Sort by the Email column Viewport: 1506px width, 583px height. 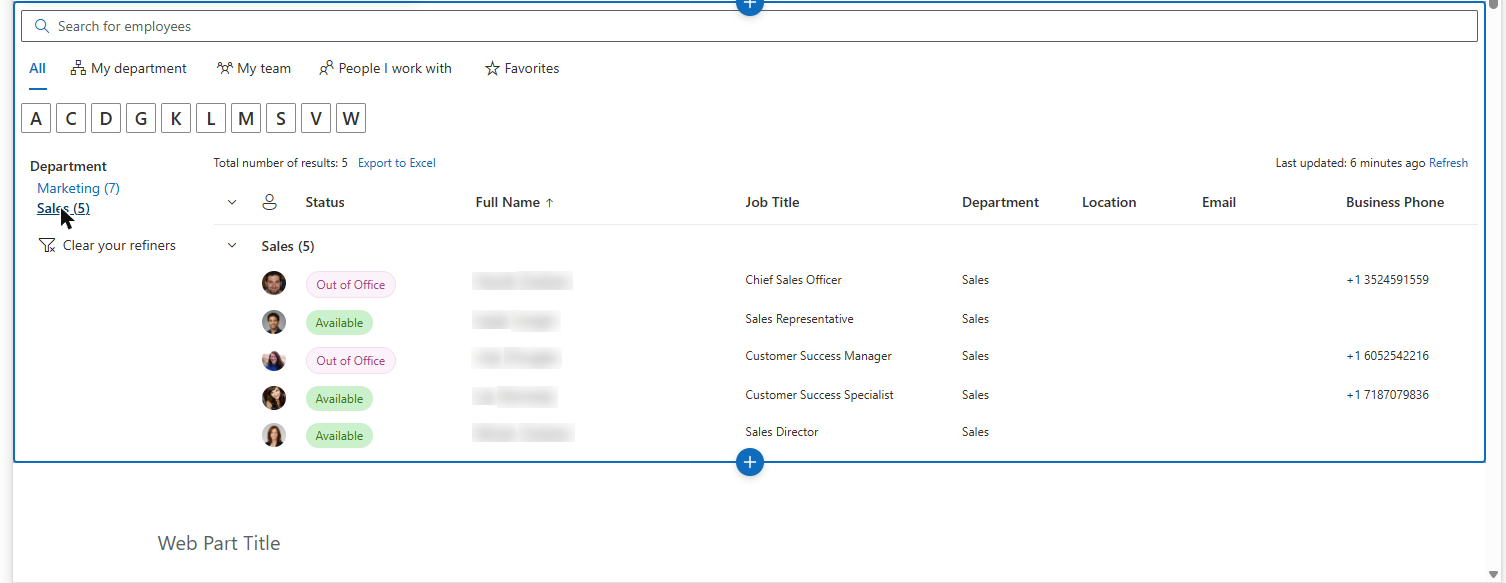point(1219,202)
